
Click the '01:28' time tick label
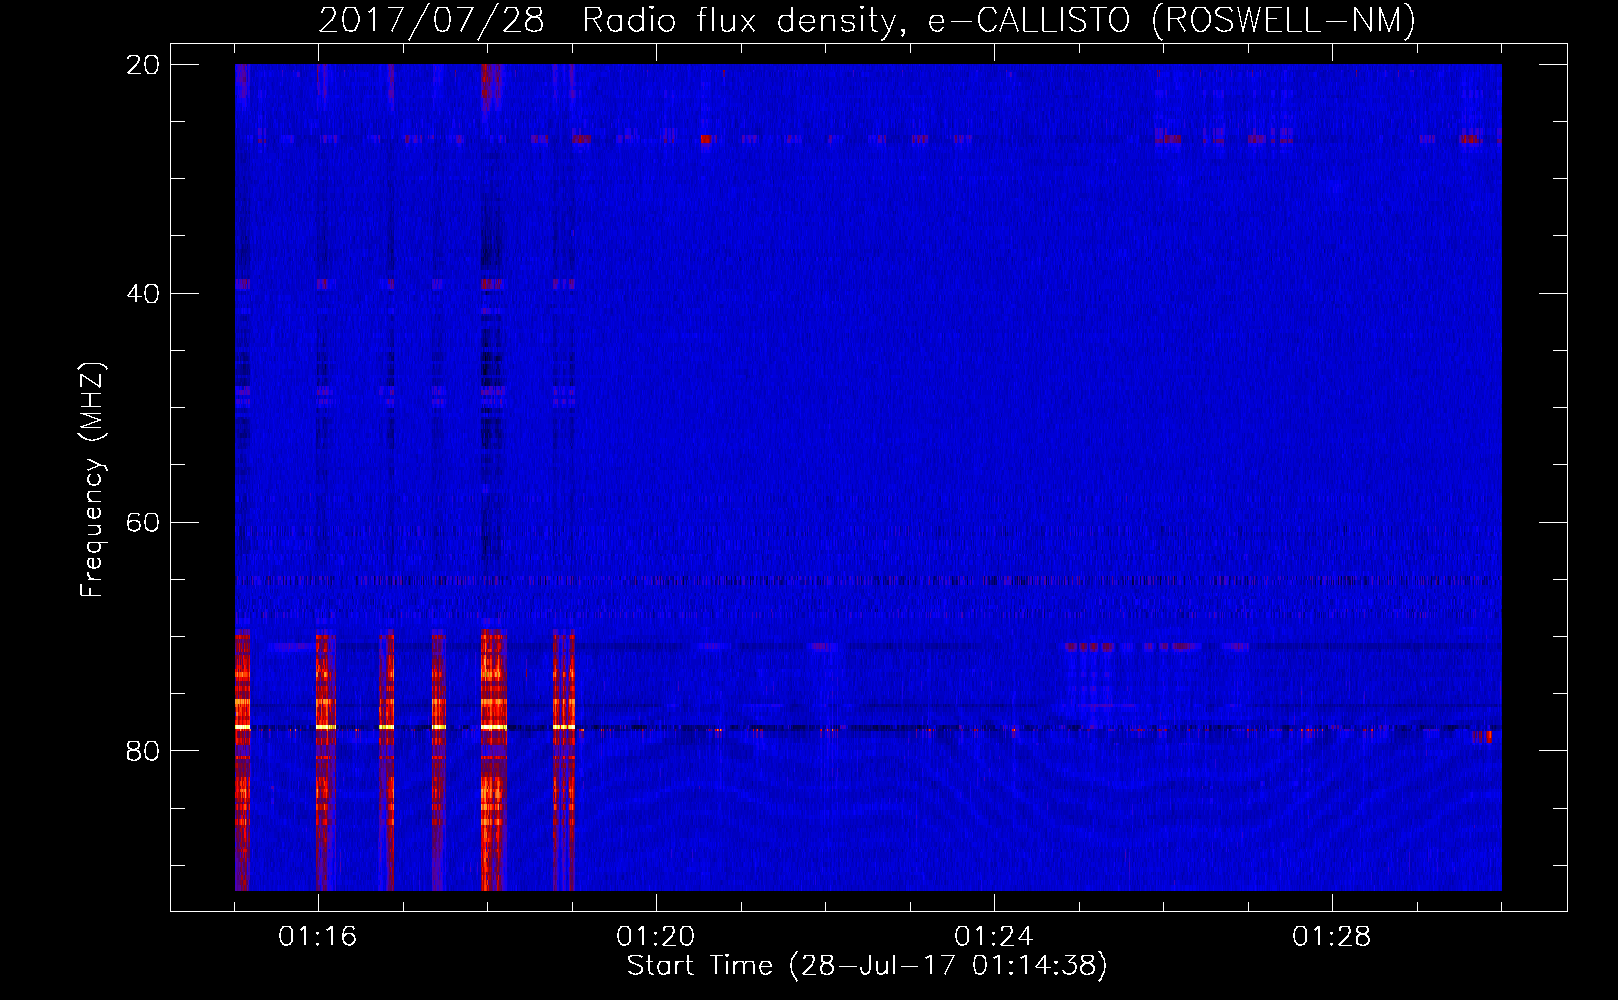point(1332,937)
